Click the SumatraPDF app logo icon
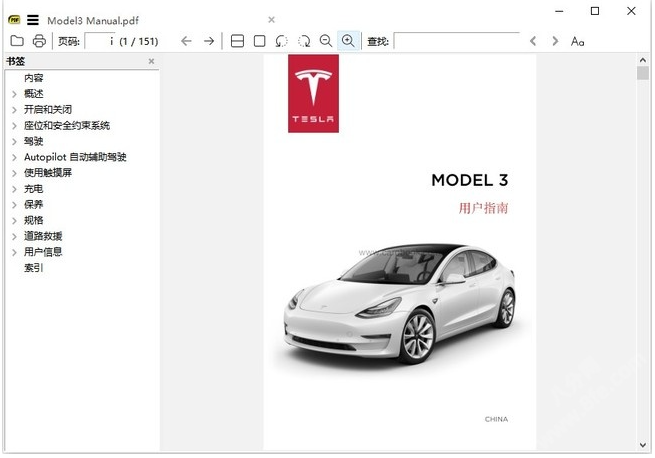 coord(14,20)
